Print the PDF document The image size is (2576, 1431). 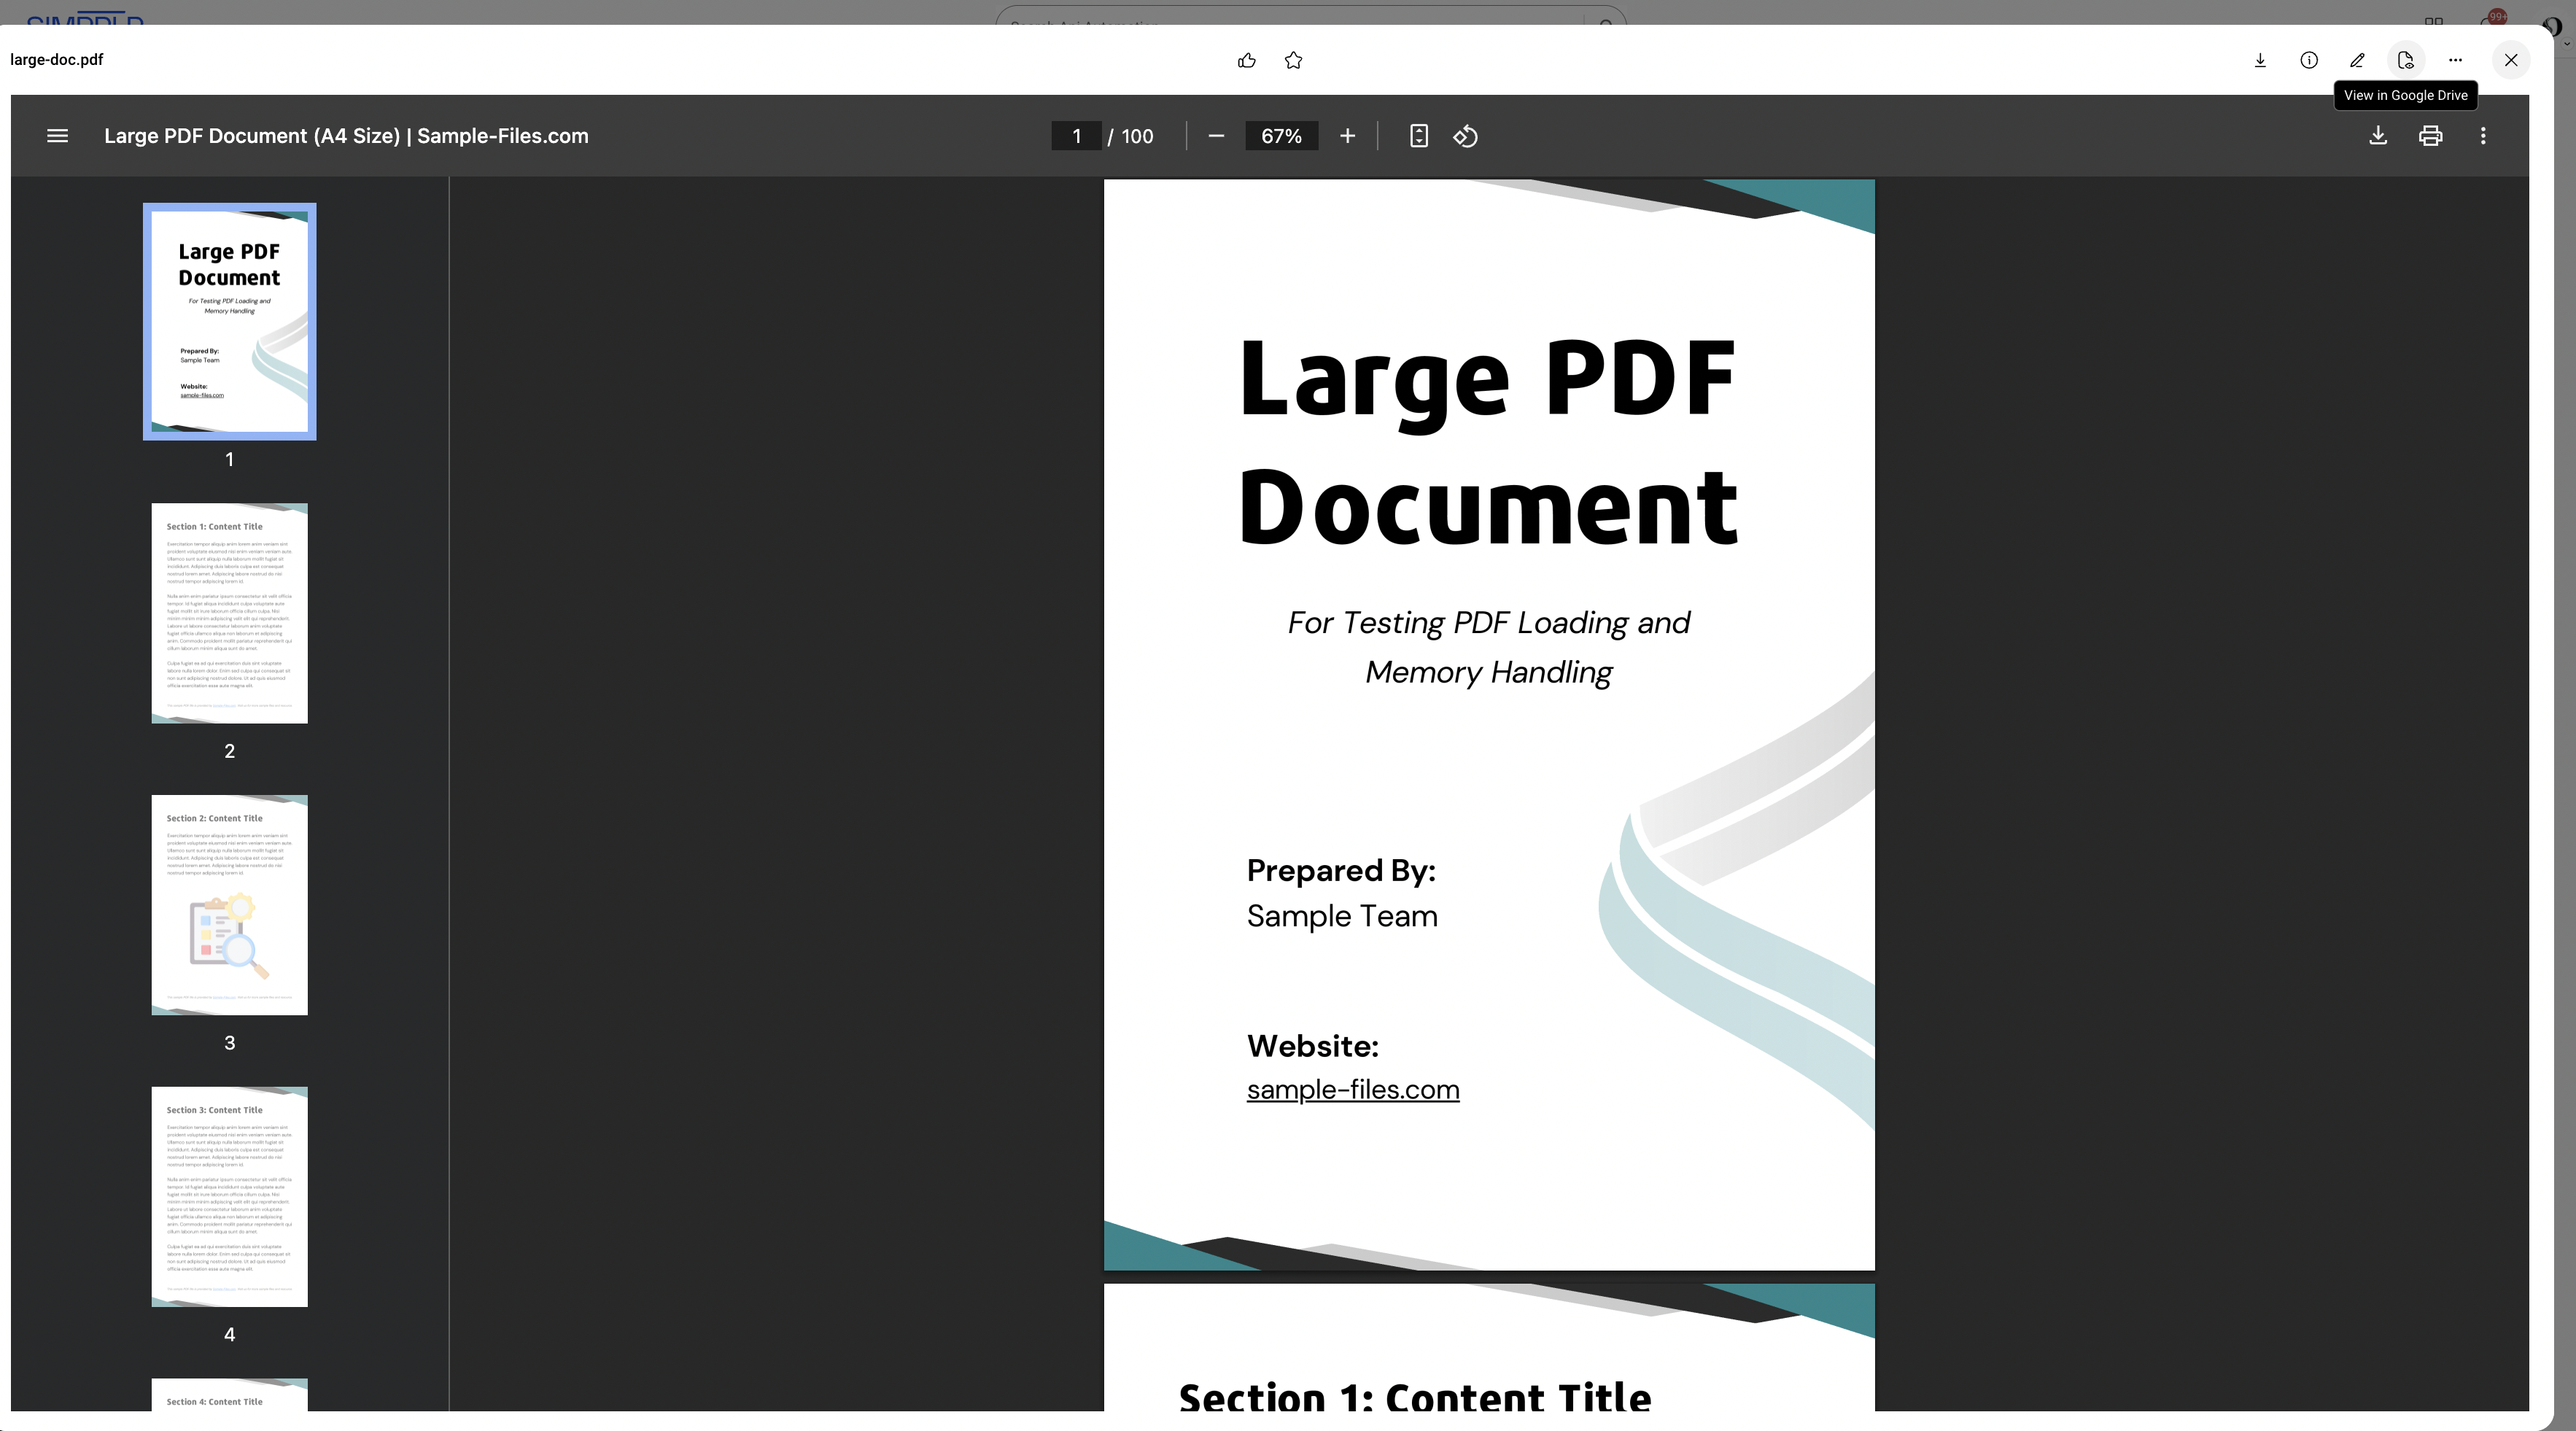[2430, 136]
